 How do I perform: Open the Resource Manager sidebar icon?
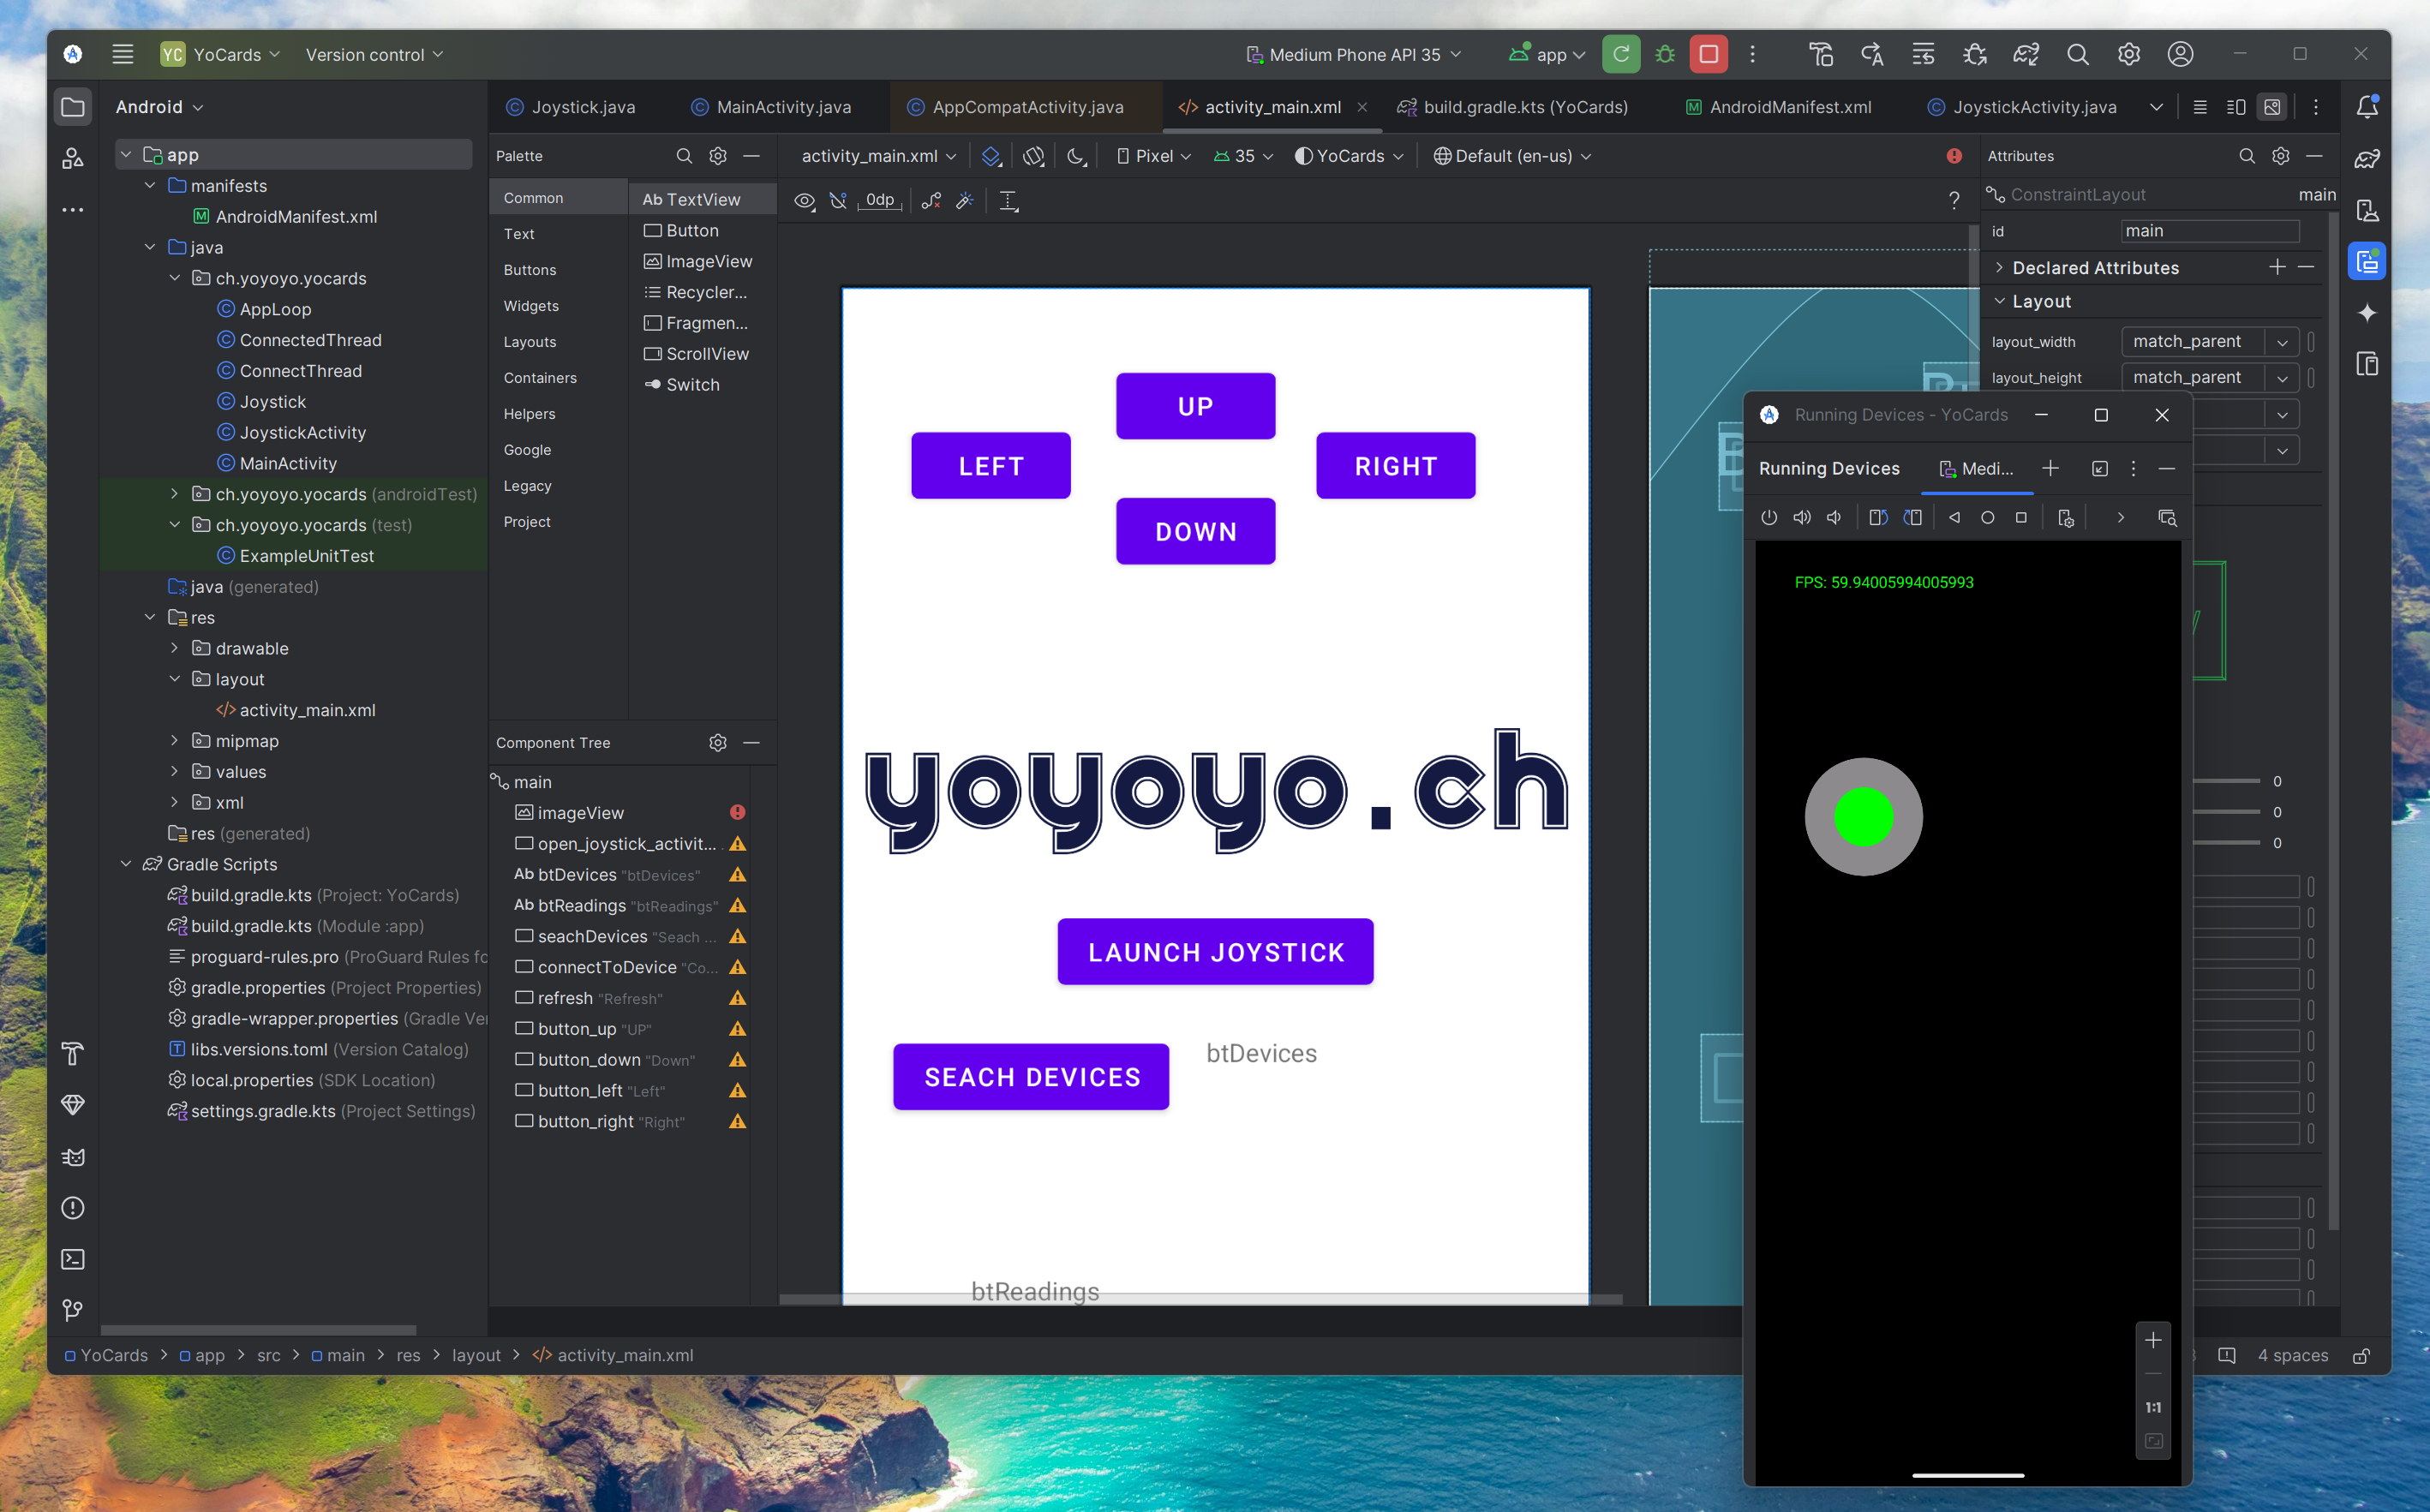pos(73,159)
